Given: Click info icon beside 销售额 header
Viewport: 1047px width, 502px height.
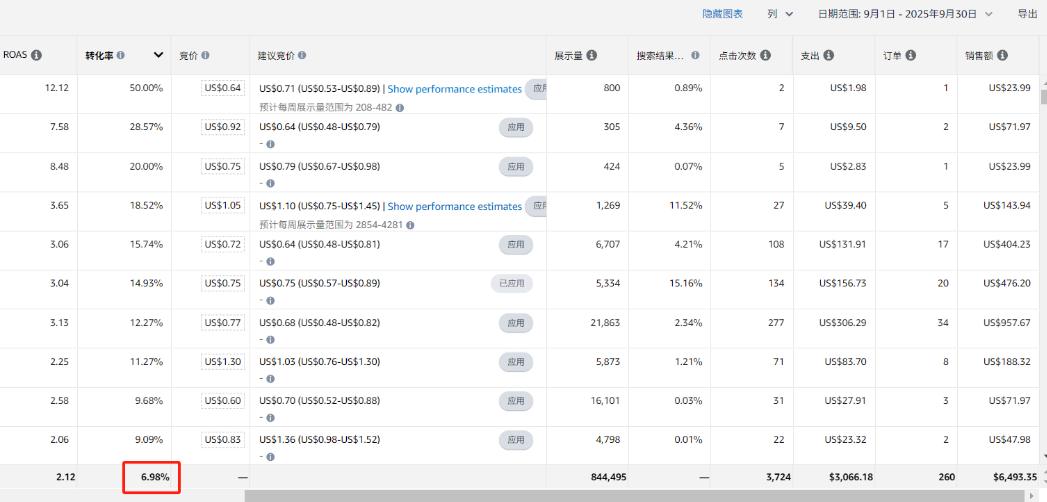Looking at the screenshot, I should (x=1002, y=55).
